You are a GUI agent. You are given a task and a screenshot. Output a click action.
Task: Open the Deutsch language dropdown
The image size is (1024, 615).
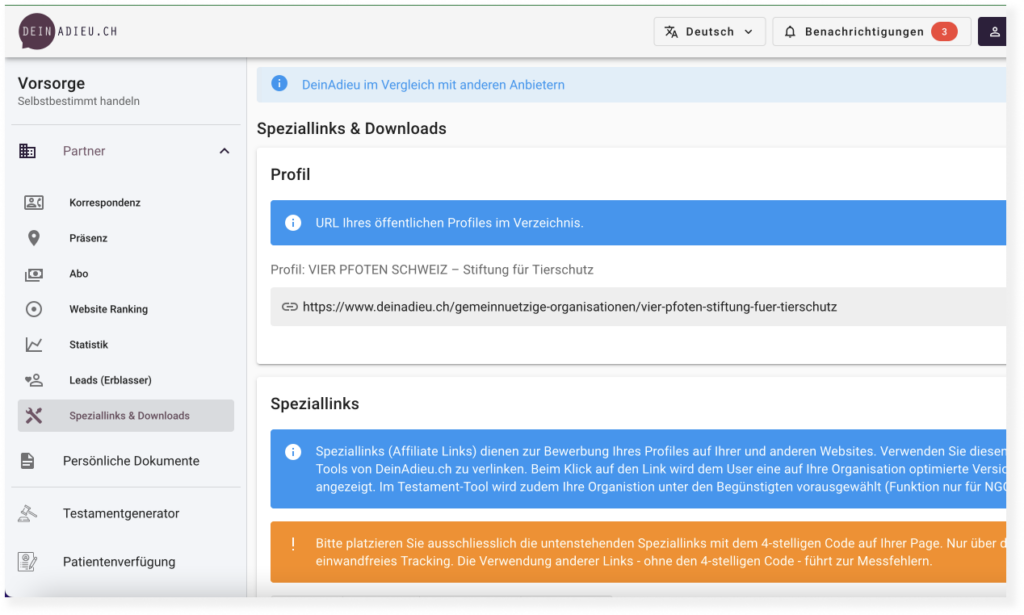point(709,32)
